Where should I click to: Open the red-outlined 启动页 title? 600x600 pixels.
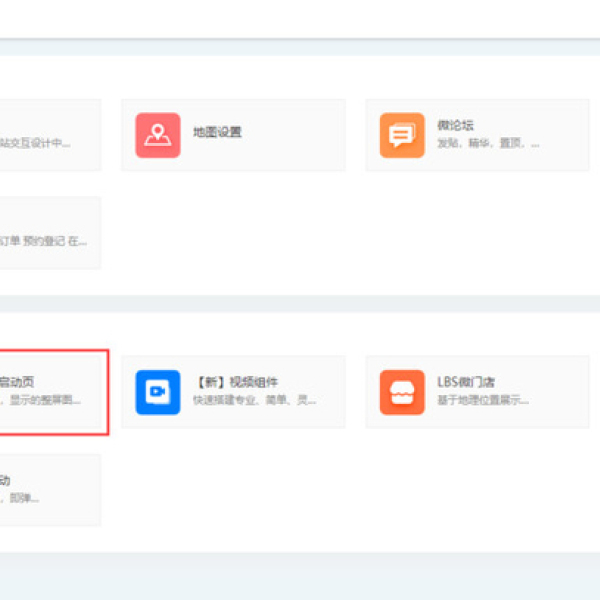(x=20, y=382)
